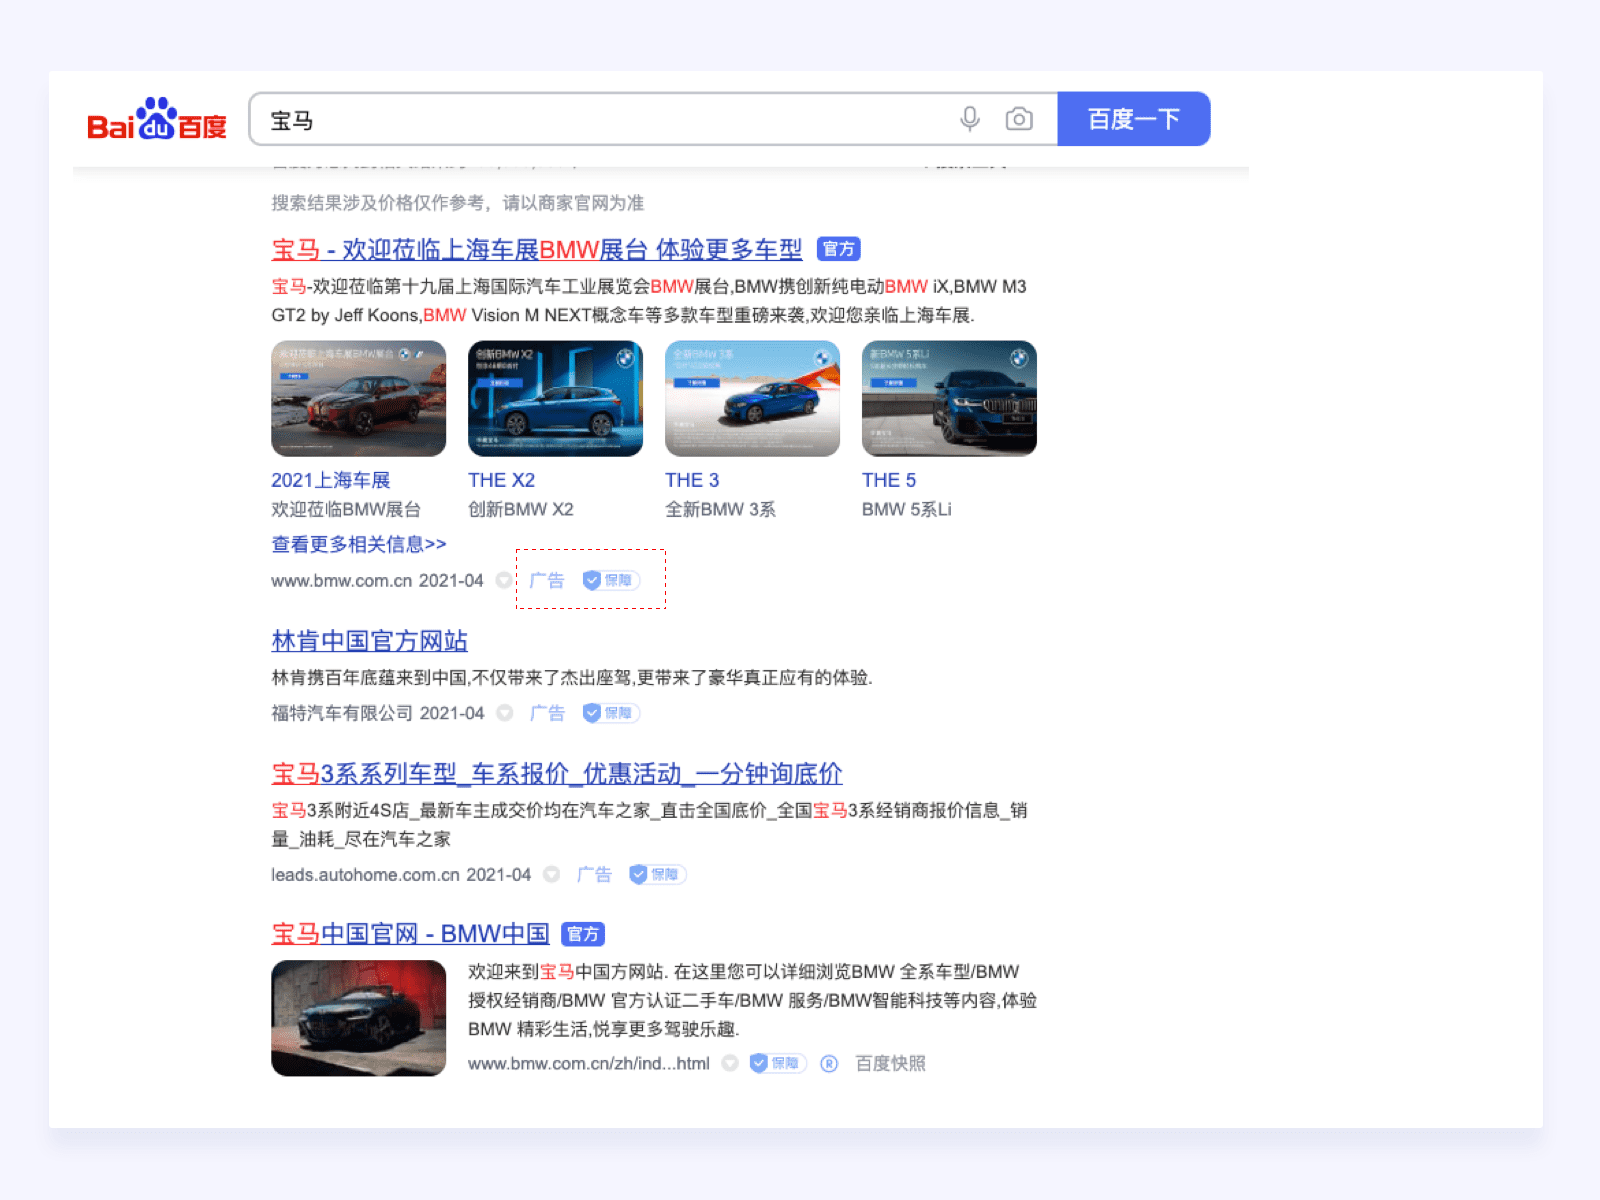Screen dimensions: 1600x1200
Task: Click 保障 shield badge on bmw.com.cn ad
Action: click(611, 580)
